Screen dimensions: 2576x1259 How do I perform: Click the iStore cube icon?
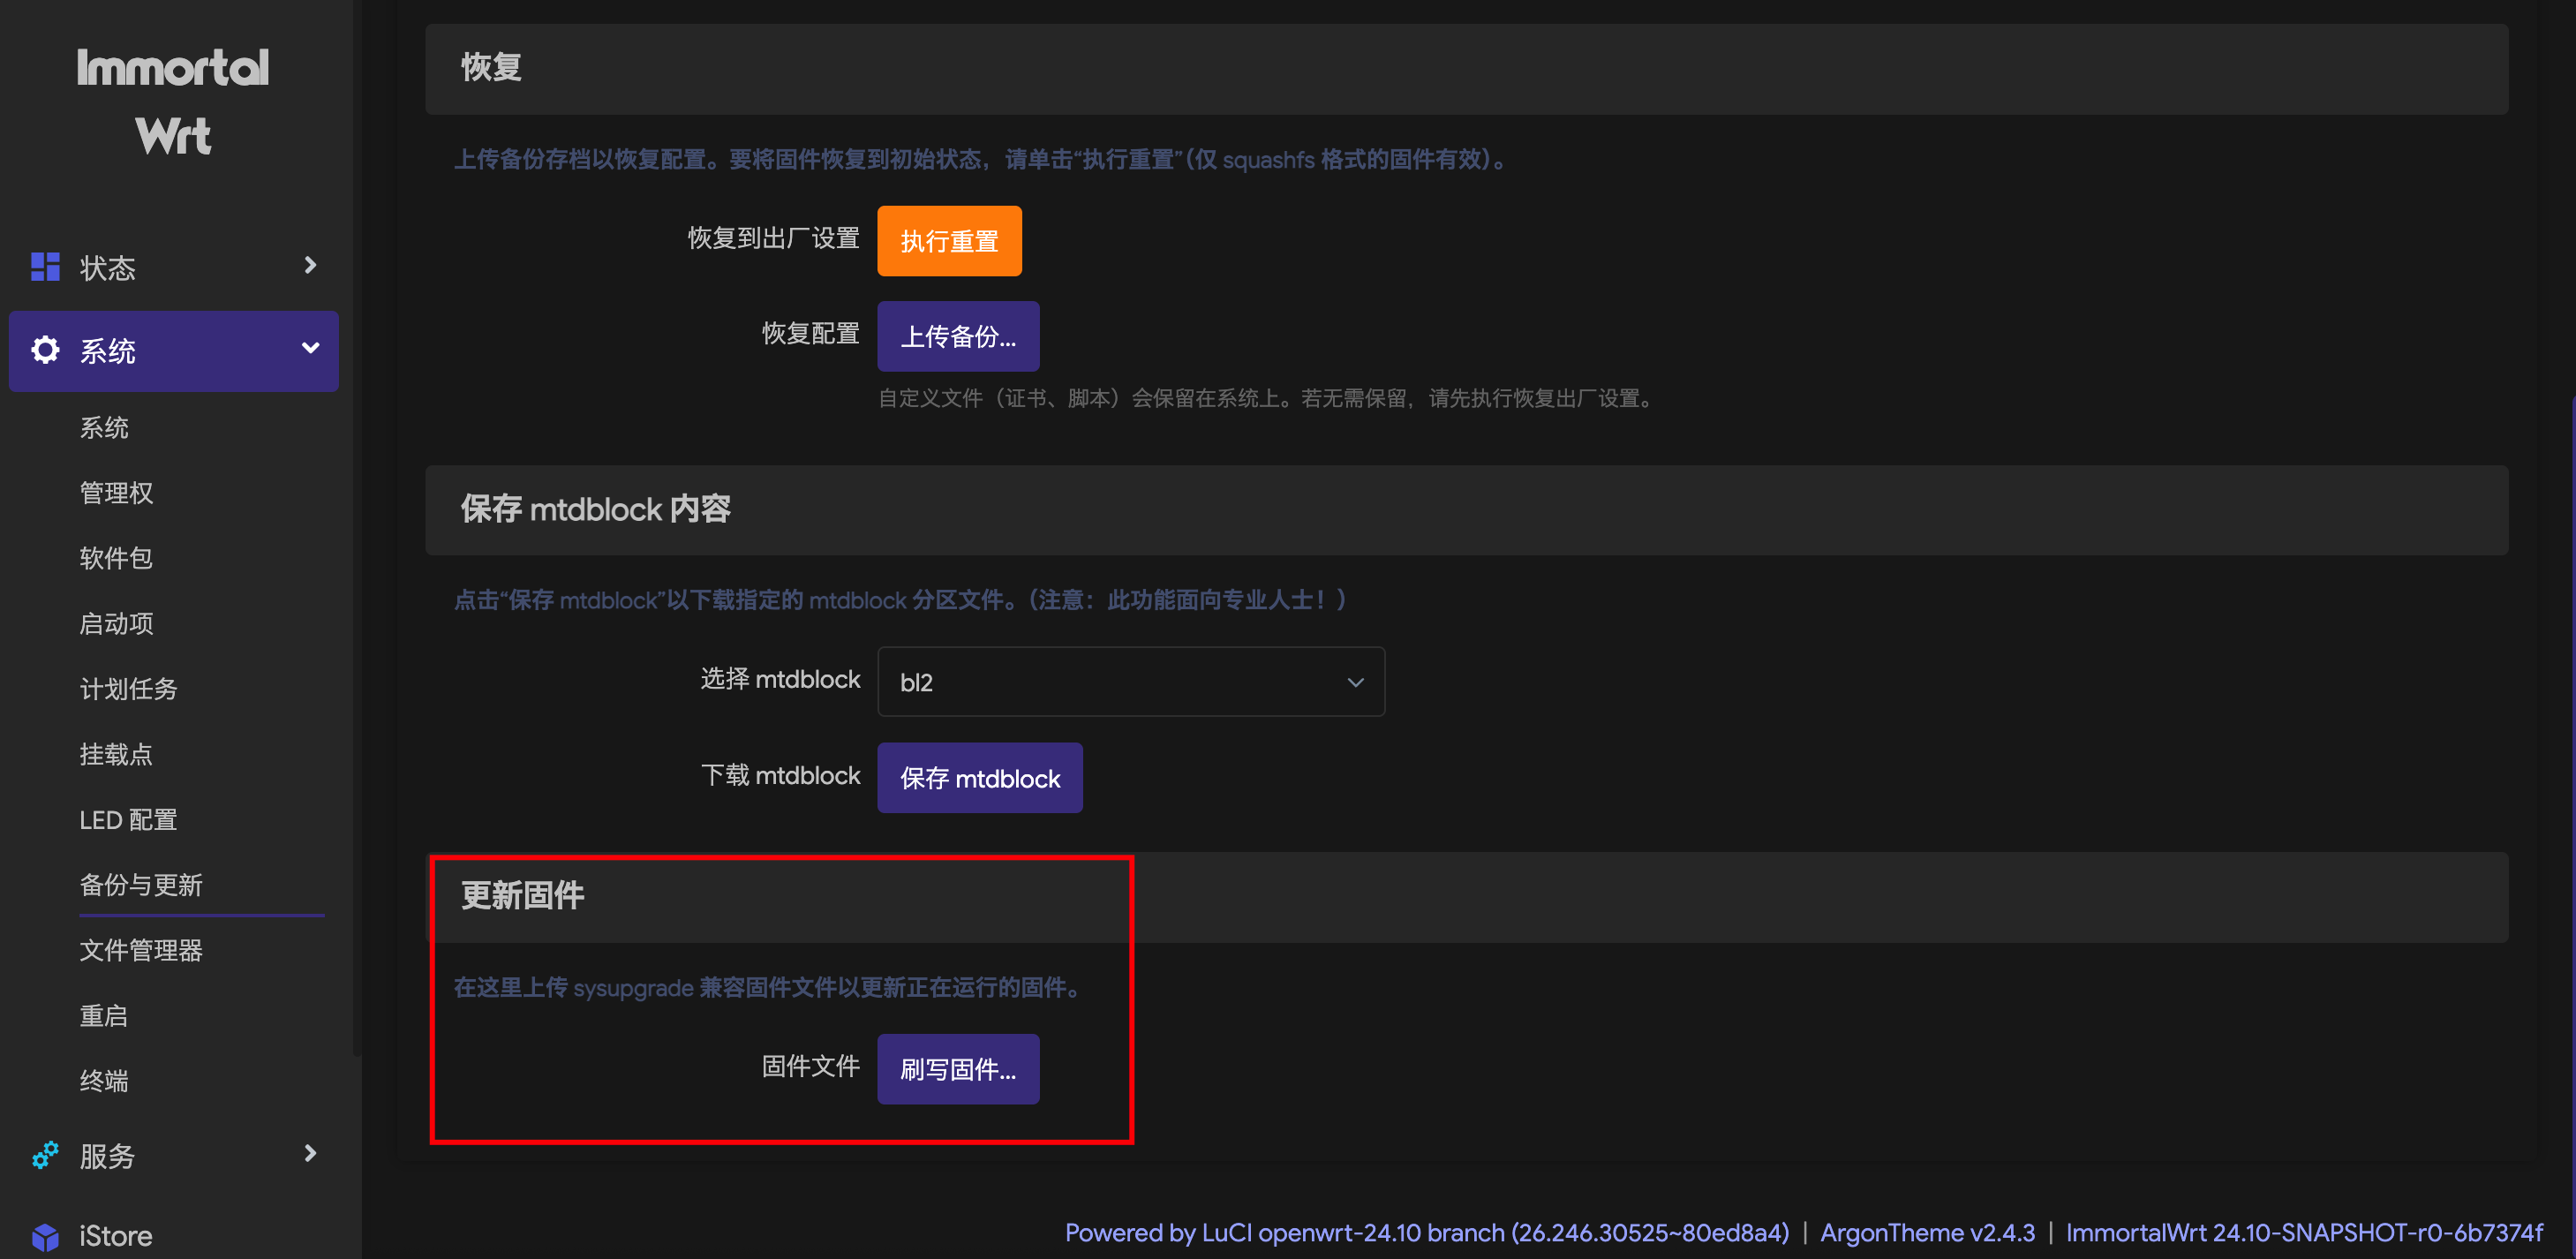tap(45, 1237)
